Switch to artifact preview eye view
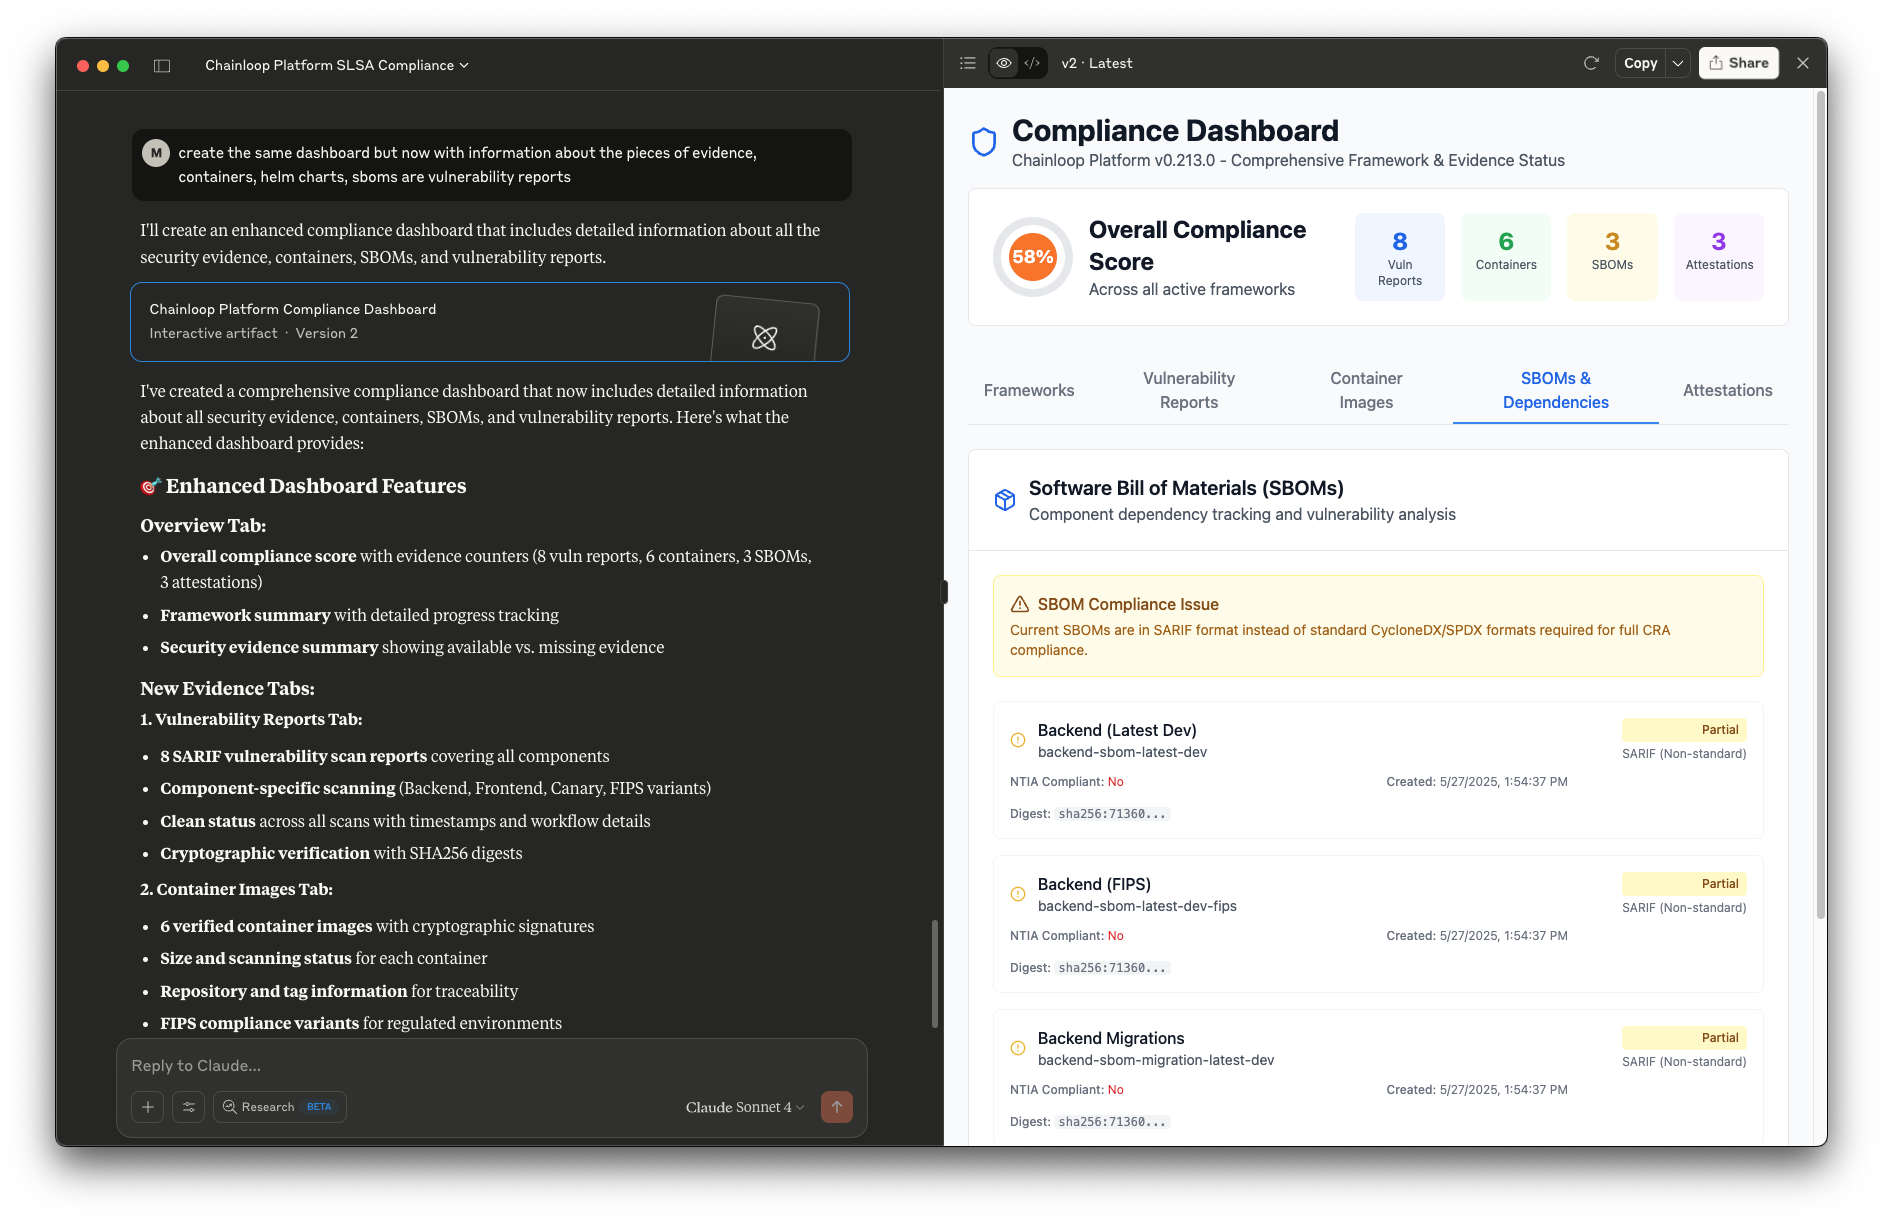The height and width of the screenshot is (1220, 1883). pos(1003,63)
